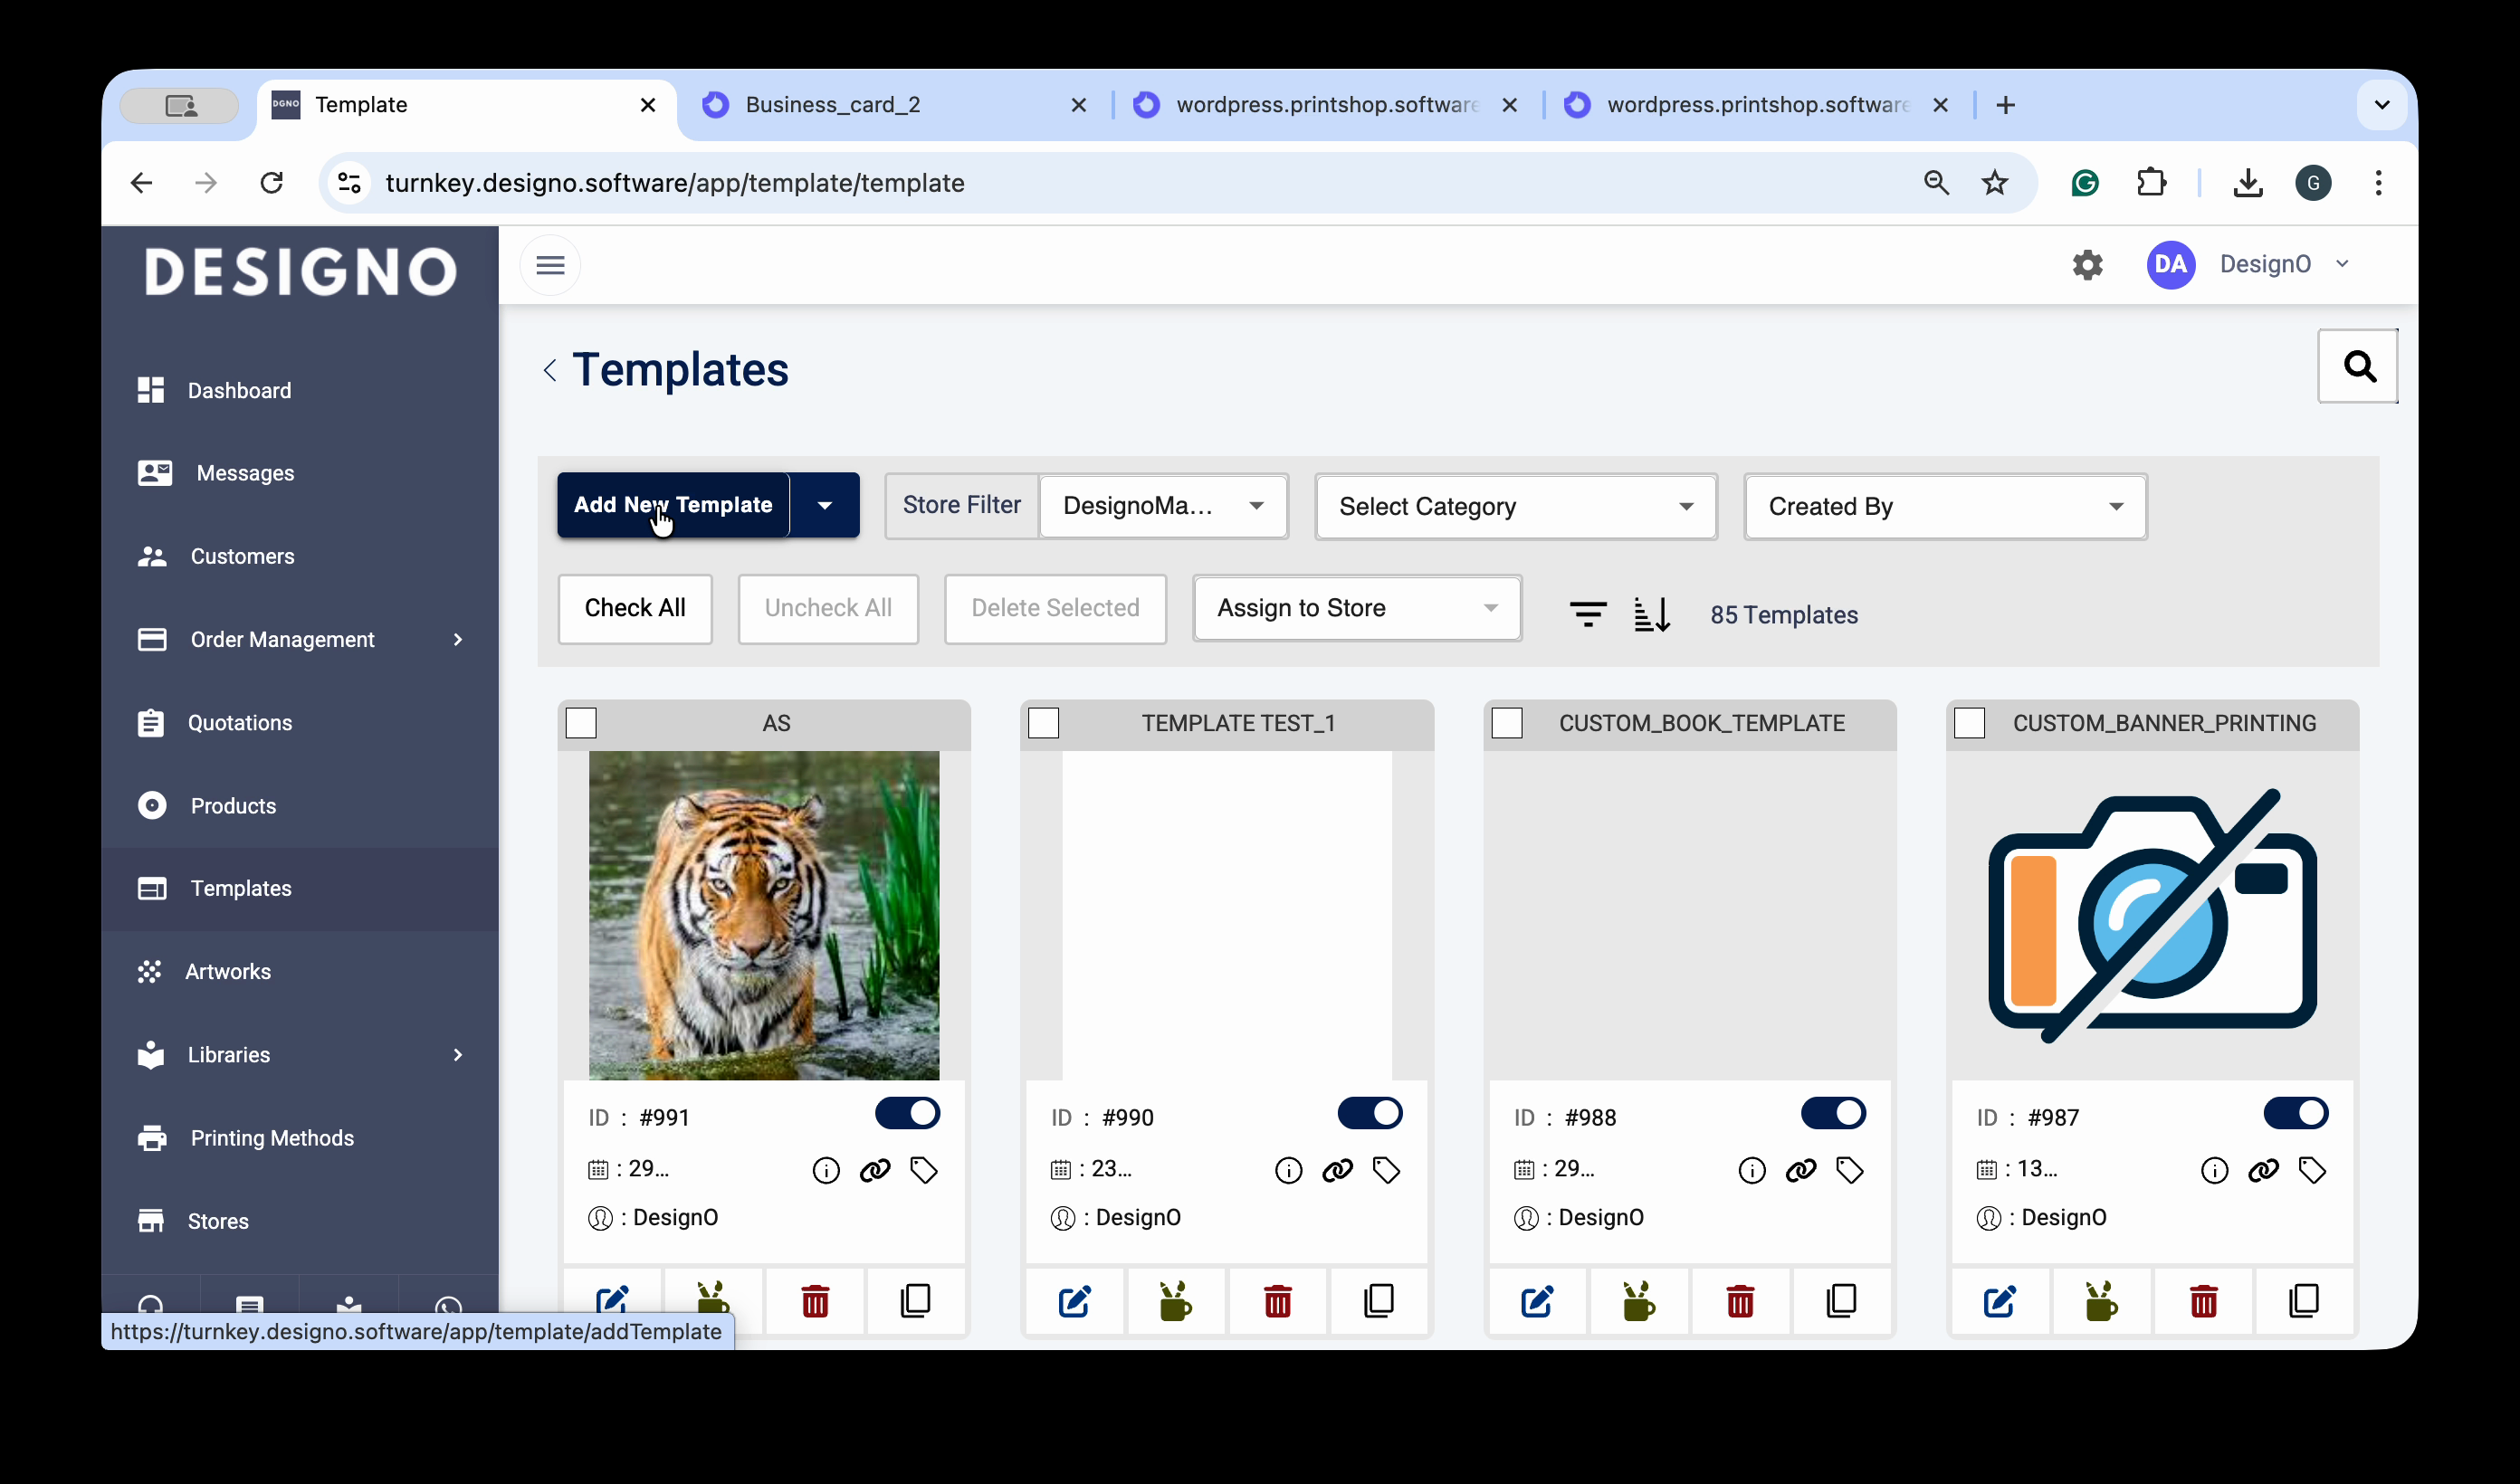This screenshot has height=1484, width=2520.
Task: Click the sort order icon
Action: click(1652, 613)
